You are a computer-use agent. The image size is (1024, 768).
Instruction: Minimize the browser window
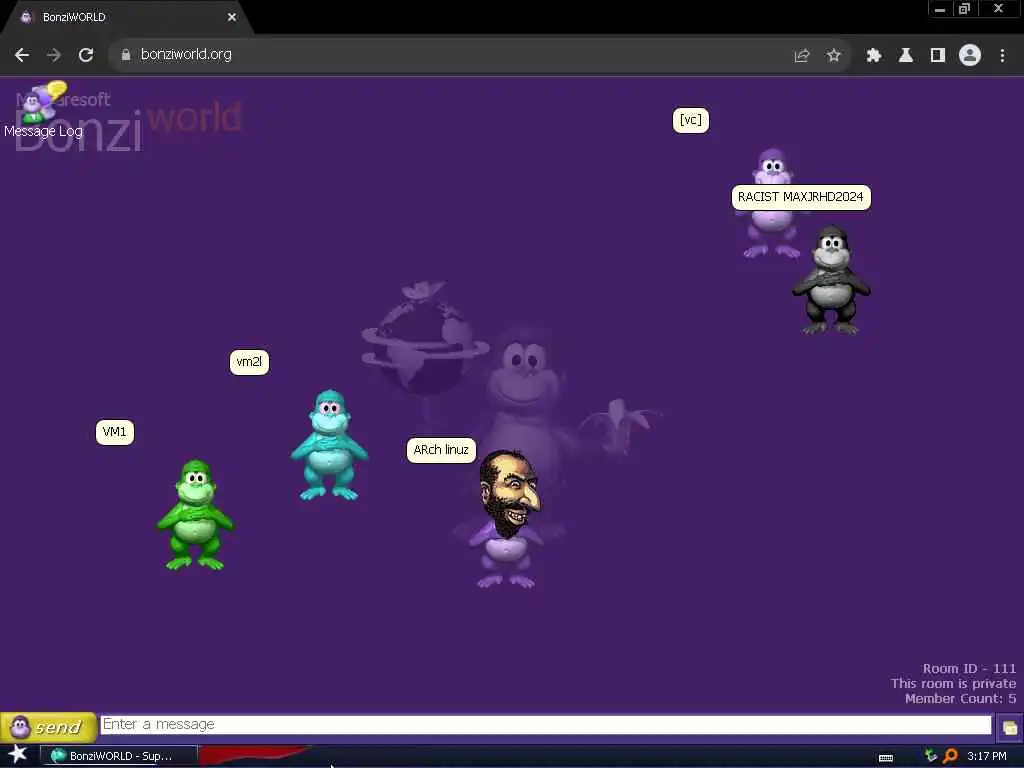940,9
